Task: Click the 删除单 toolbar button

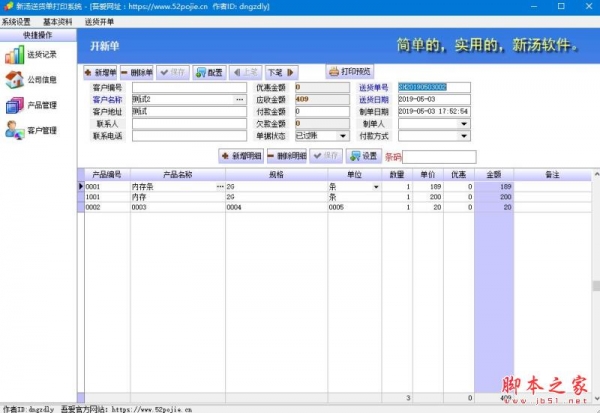Action: [x=137, y=72]
